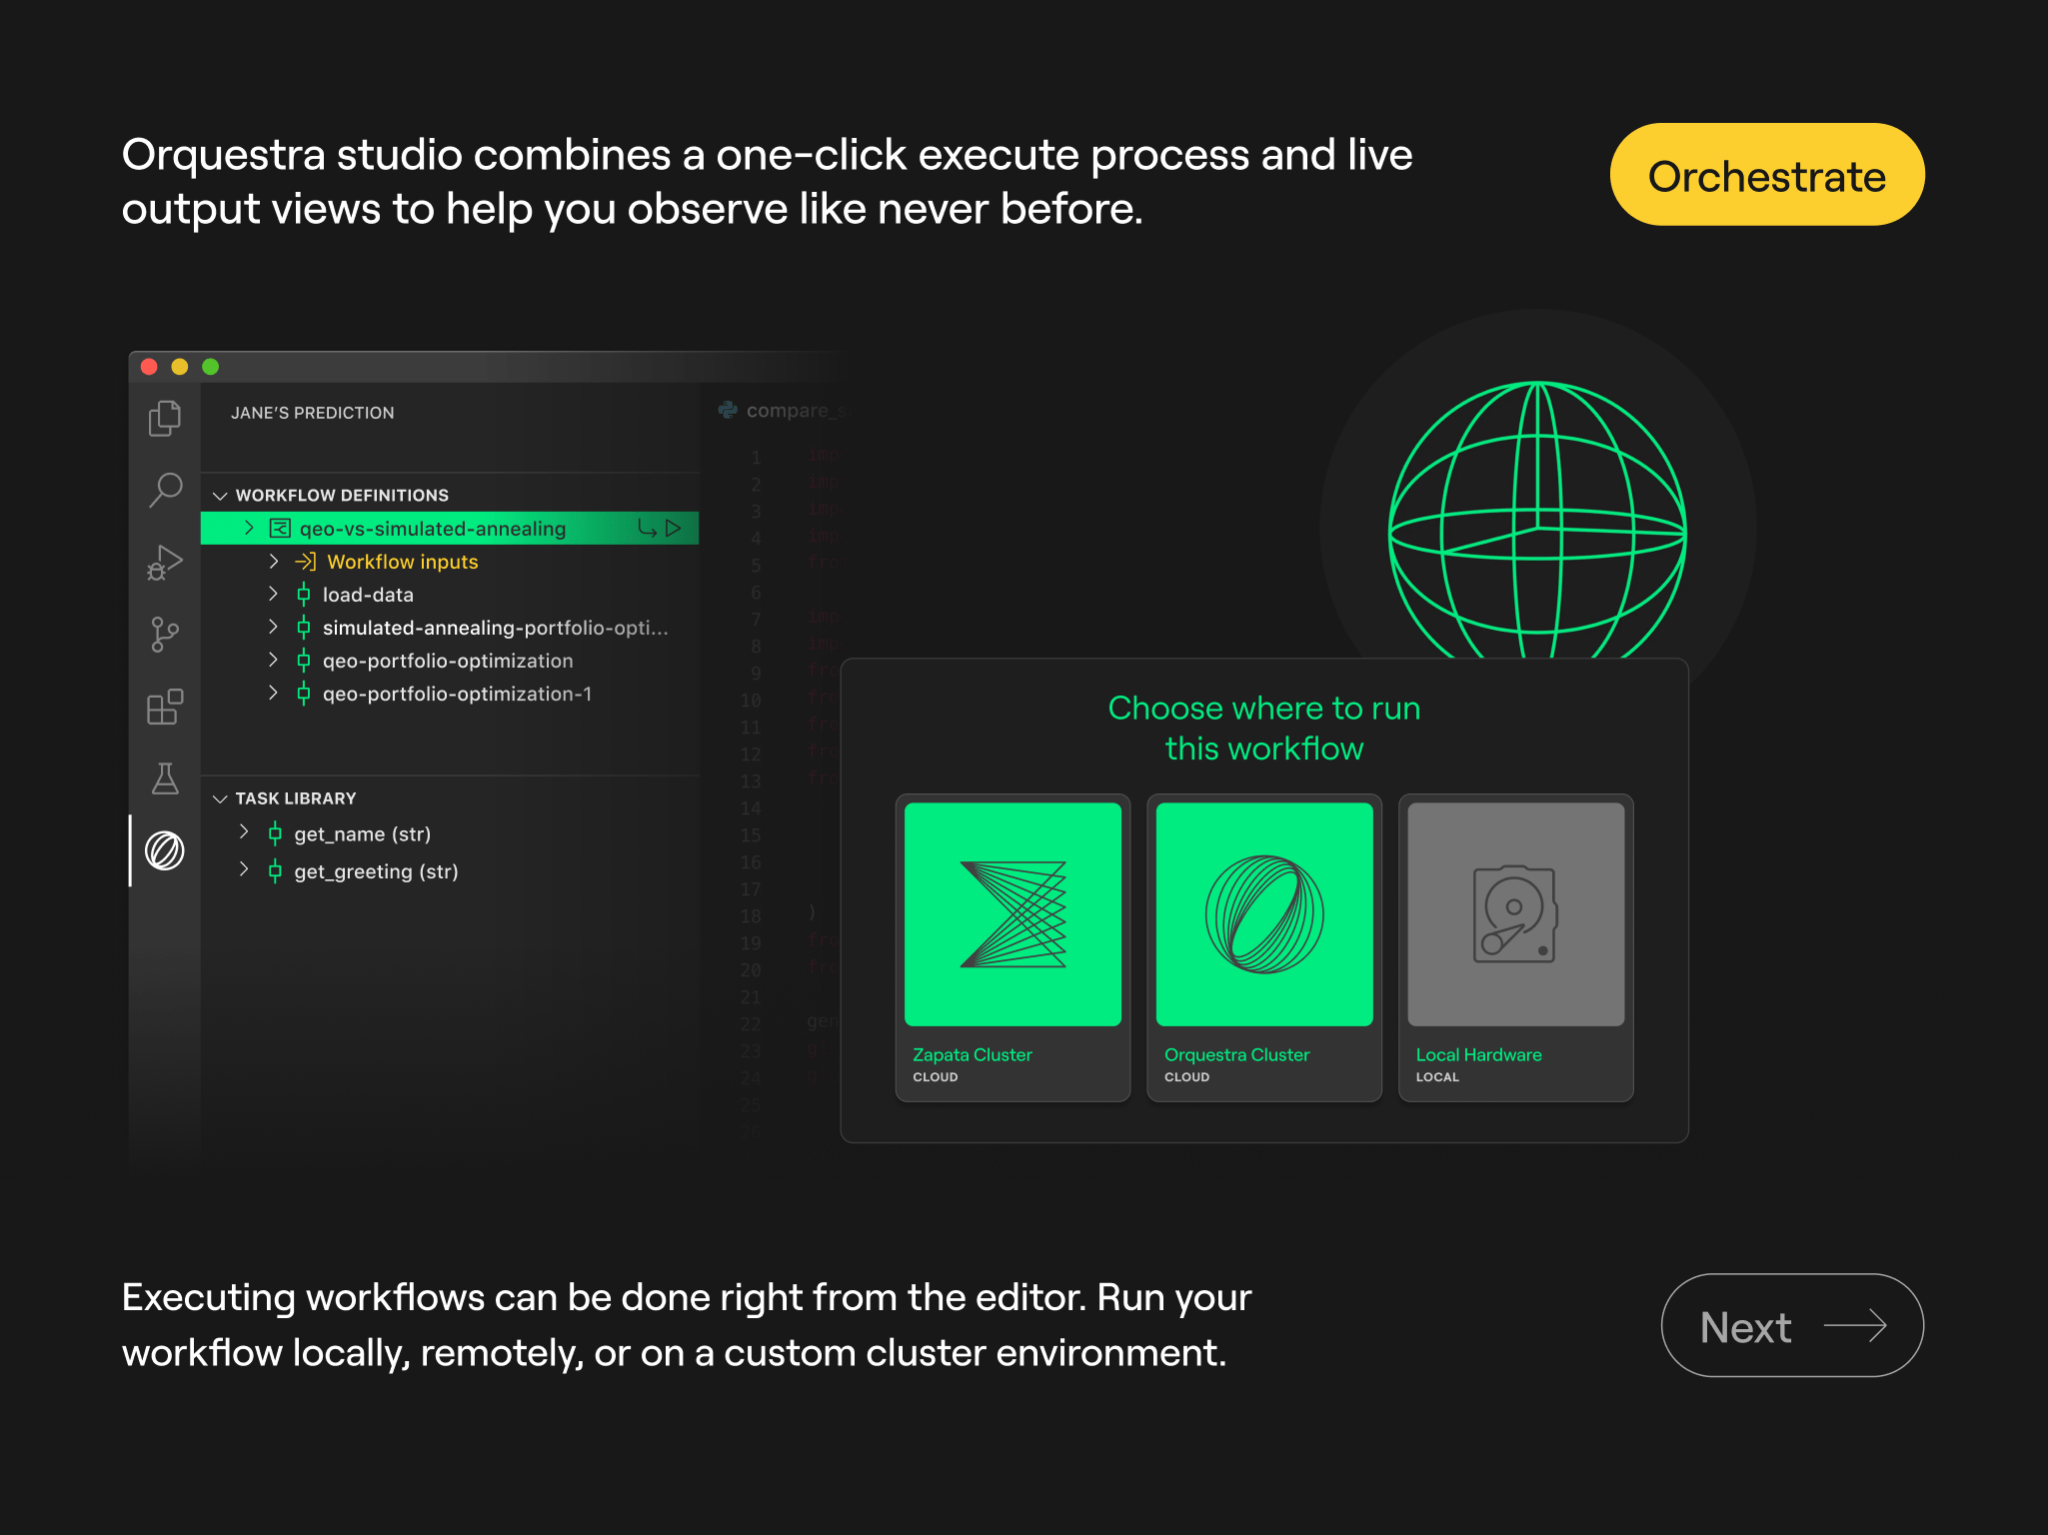Open the Source Control branch icon
2048x1535 pixels.
[x=165, y=634]
